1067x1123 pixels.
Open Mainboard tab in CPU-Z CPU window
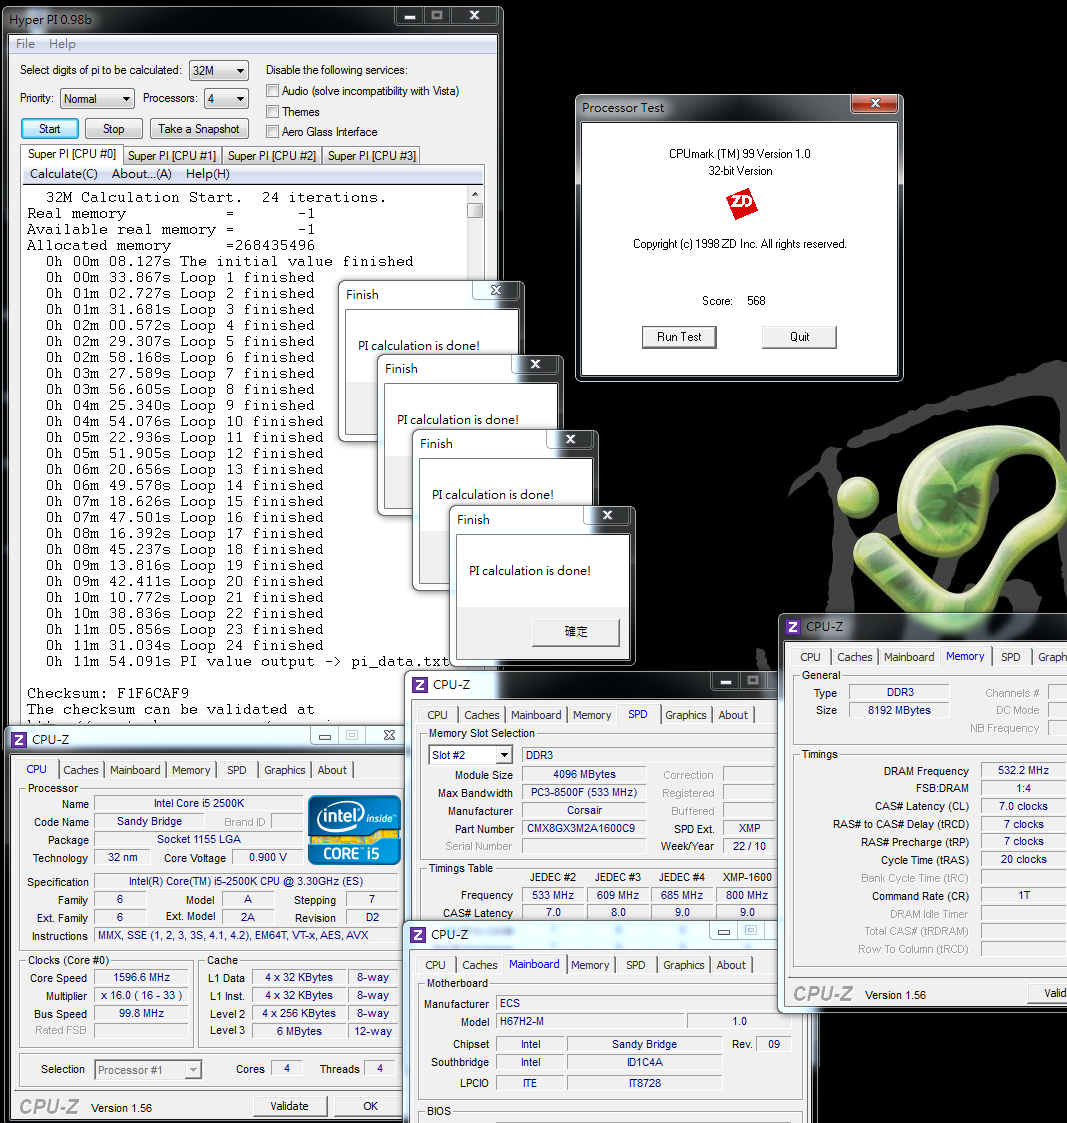[135, 770]
